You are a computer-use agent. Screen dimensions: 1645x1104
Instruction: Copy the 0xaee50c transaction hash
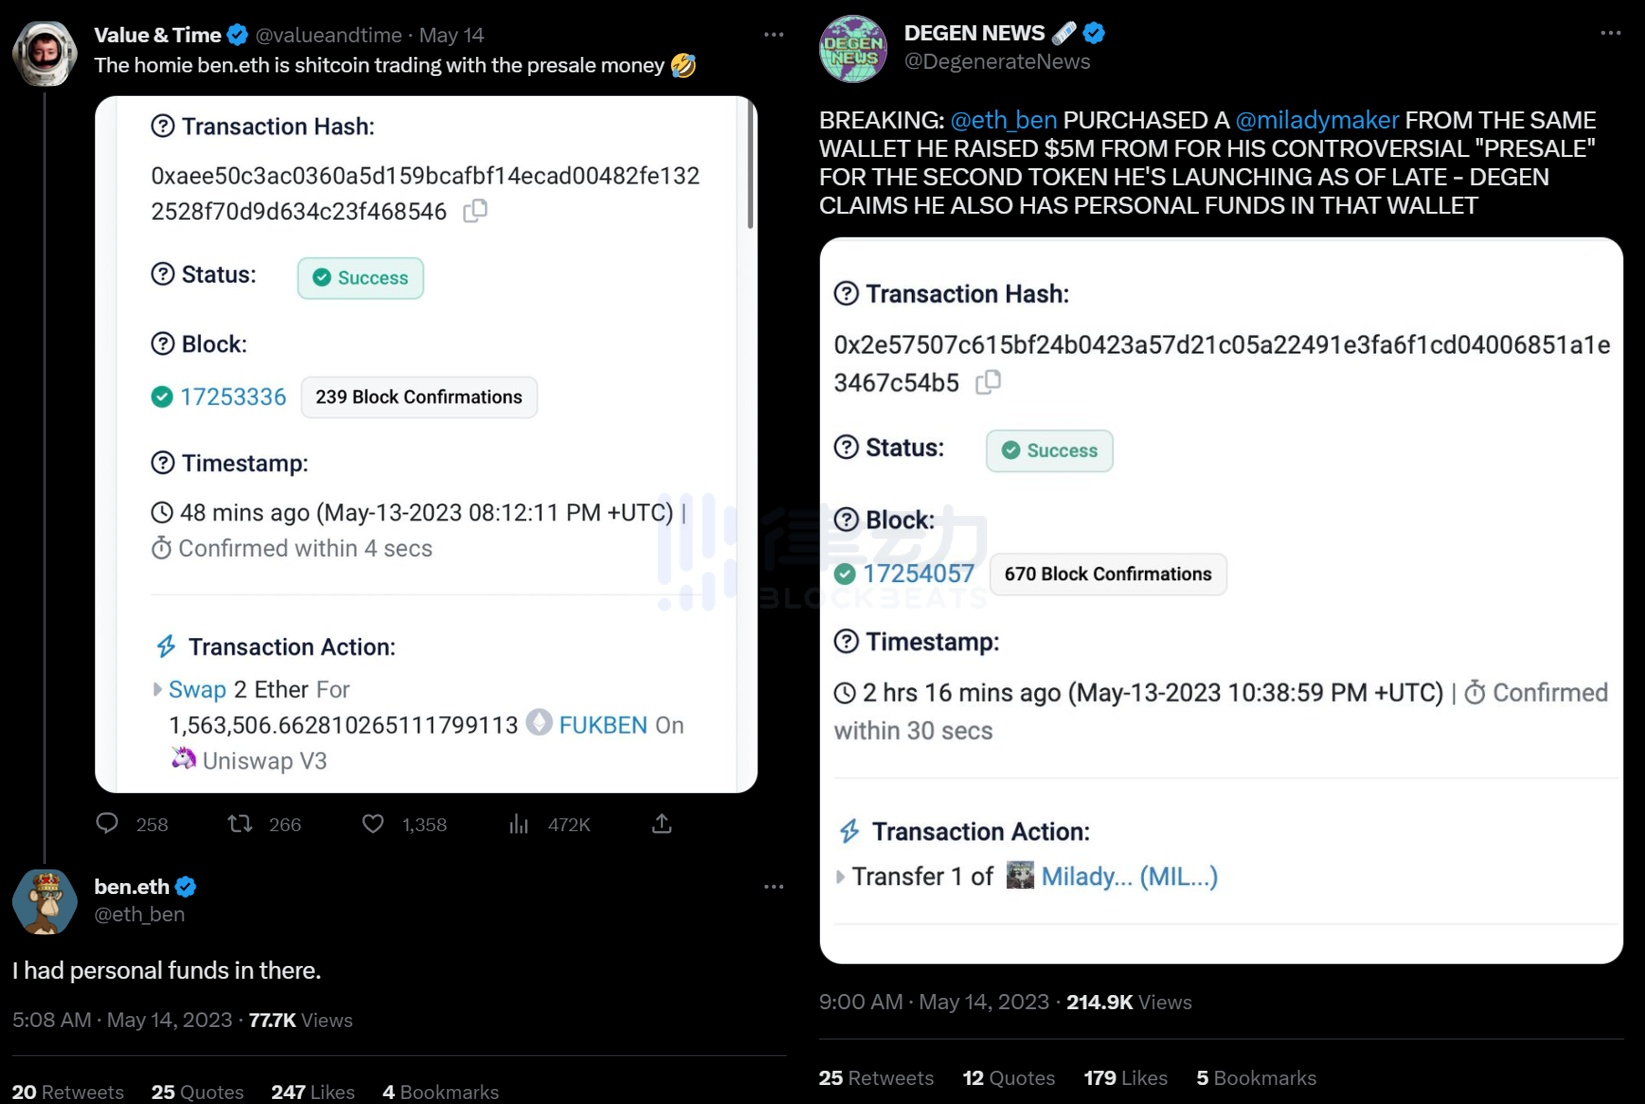pyautogui.click(x=476, y=211)
